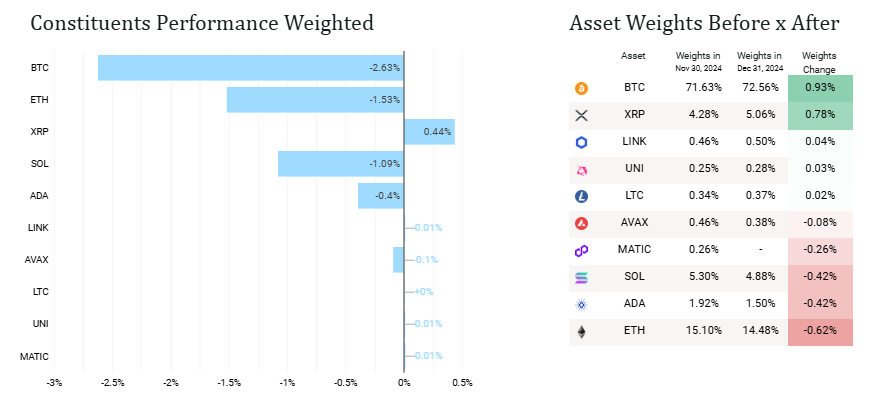Select the Weights in Nov 30, 2024 header

697,61
